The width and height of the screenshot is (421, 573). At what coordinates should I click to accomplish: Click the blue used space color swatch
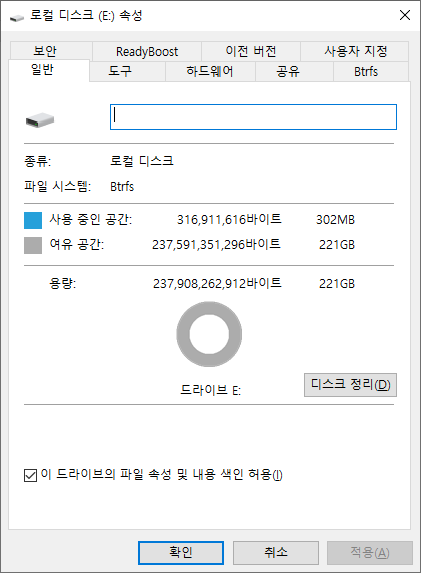(x=33, y=220)
